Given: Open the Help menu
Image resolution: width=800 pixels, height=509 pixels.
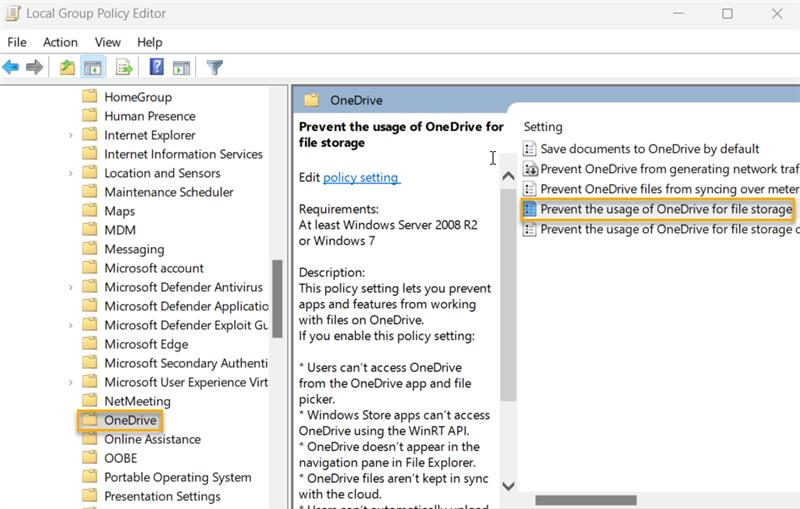Looking at the screenshot, I should [149, 42].
